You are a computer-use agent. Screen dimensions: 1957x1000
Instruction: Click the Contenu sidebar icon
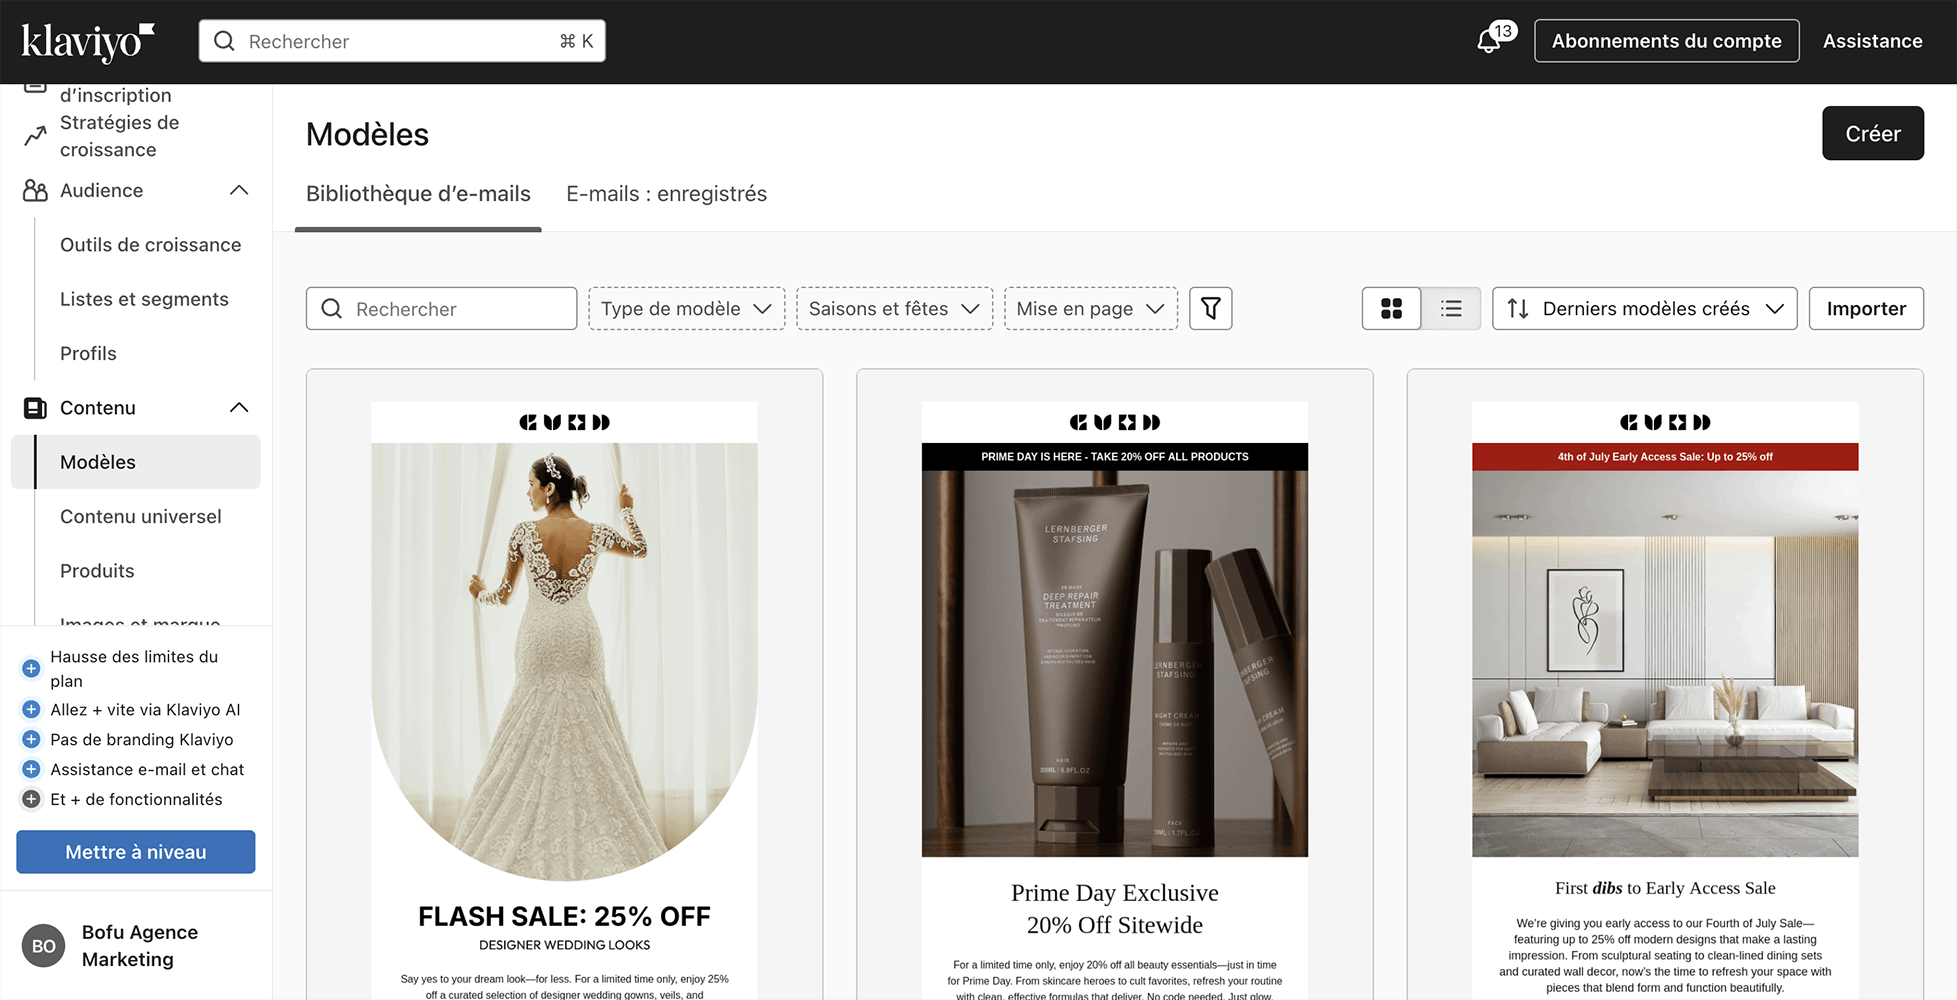coord(35,408)
